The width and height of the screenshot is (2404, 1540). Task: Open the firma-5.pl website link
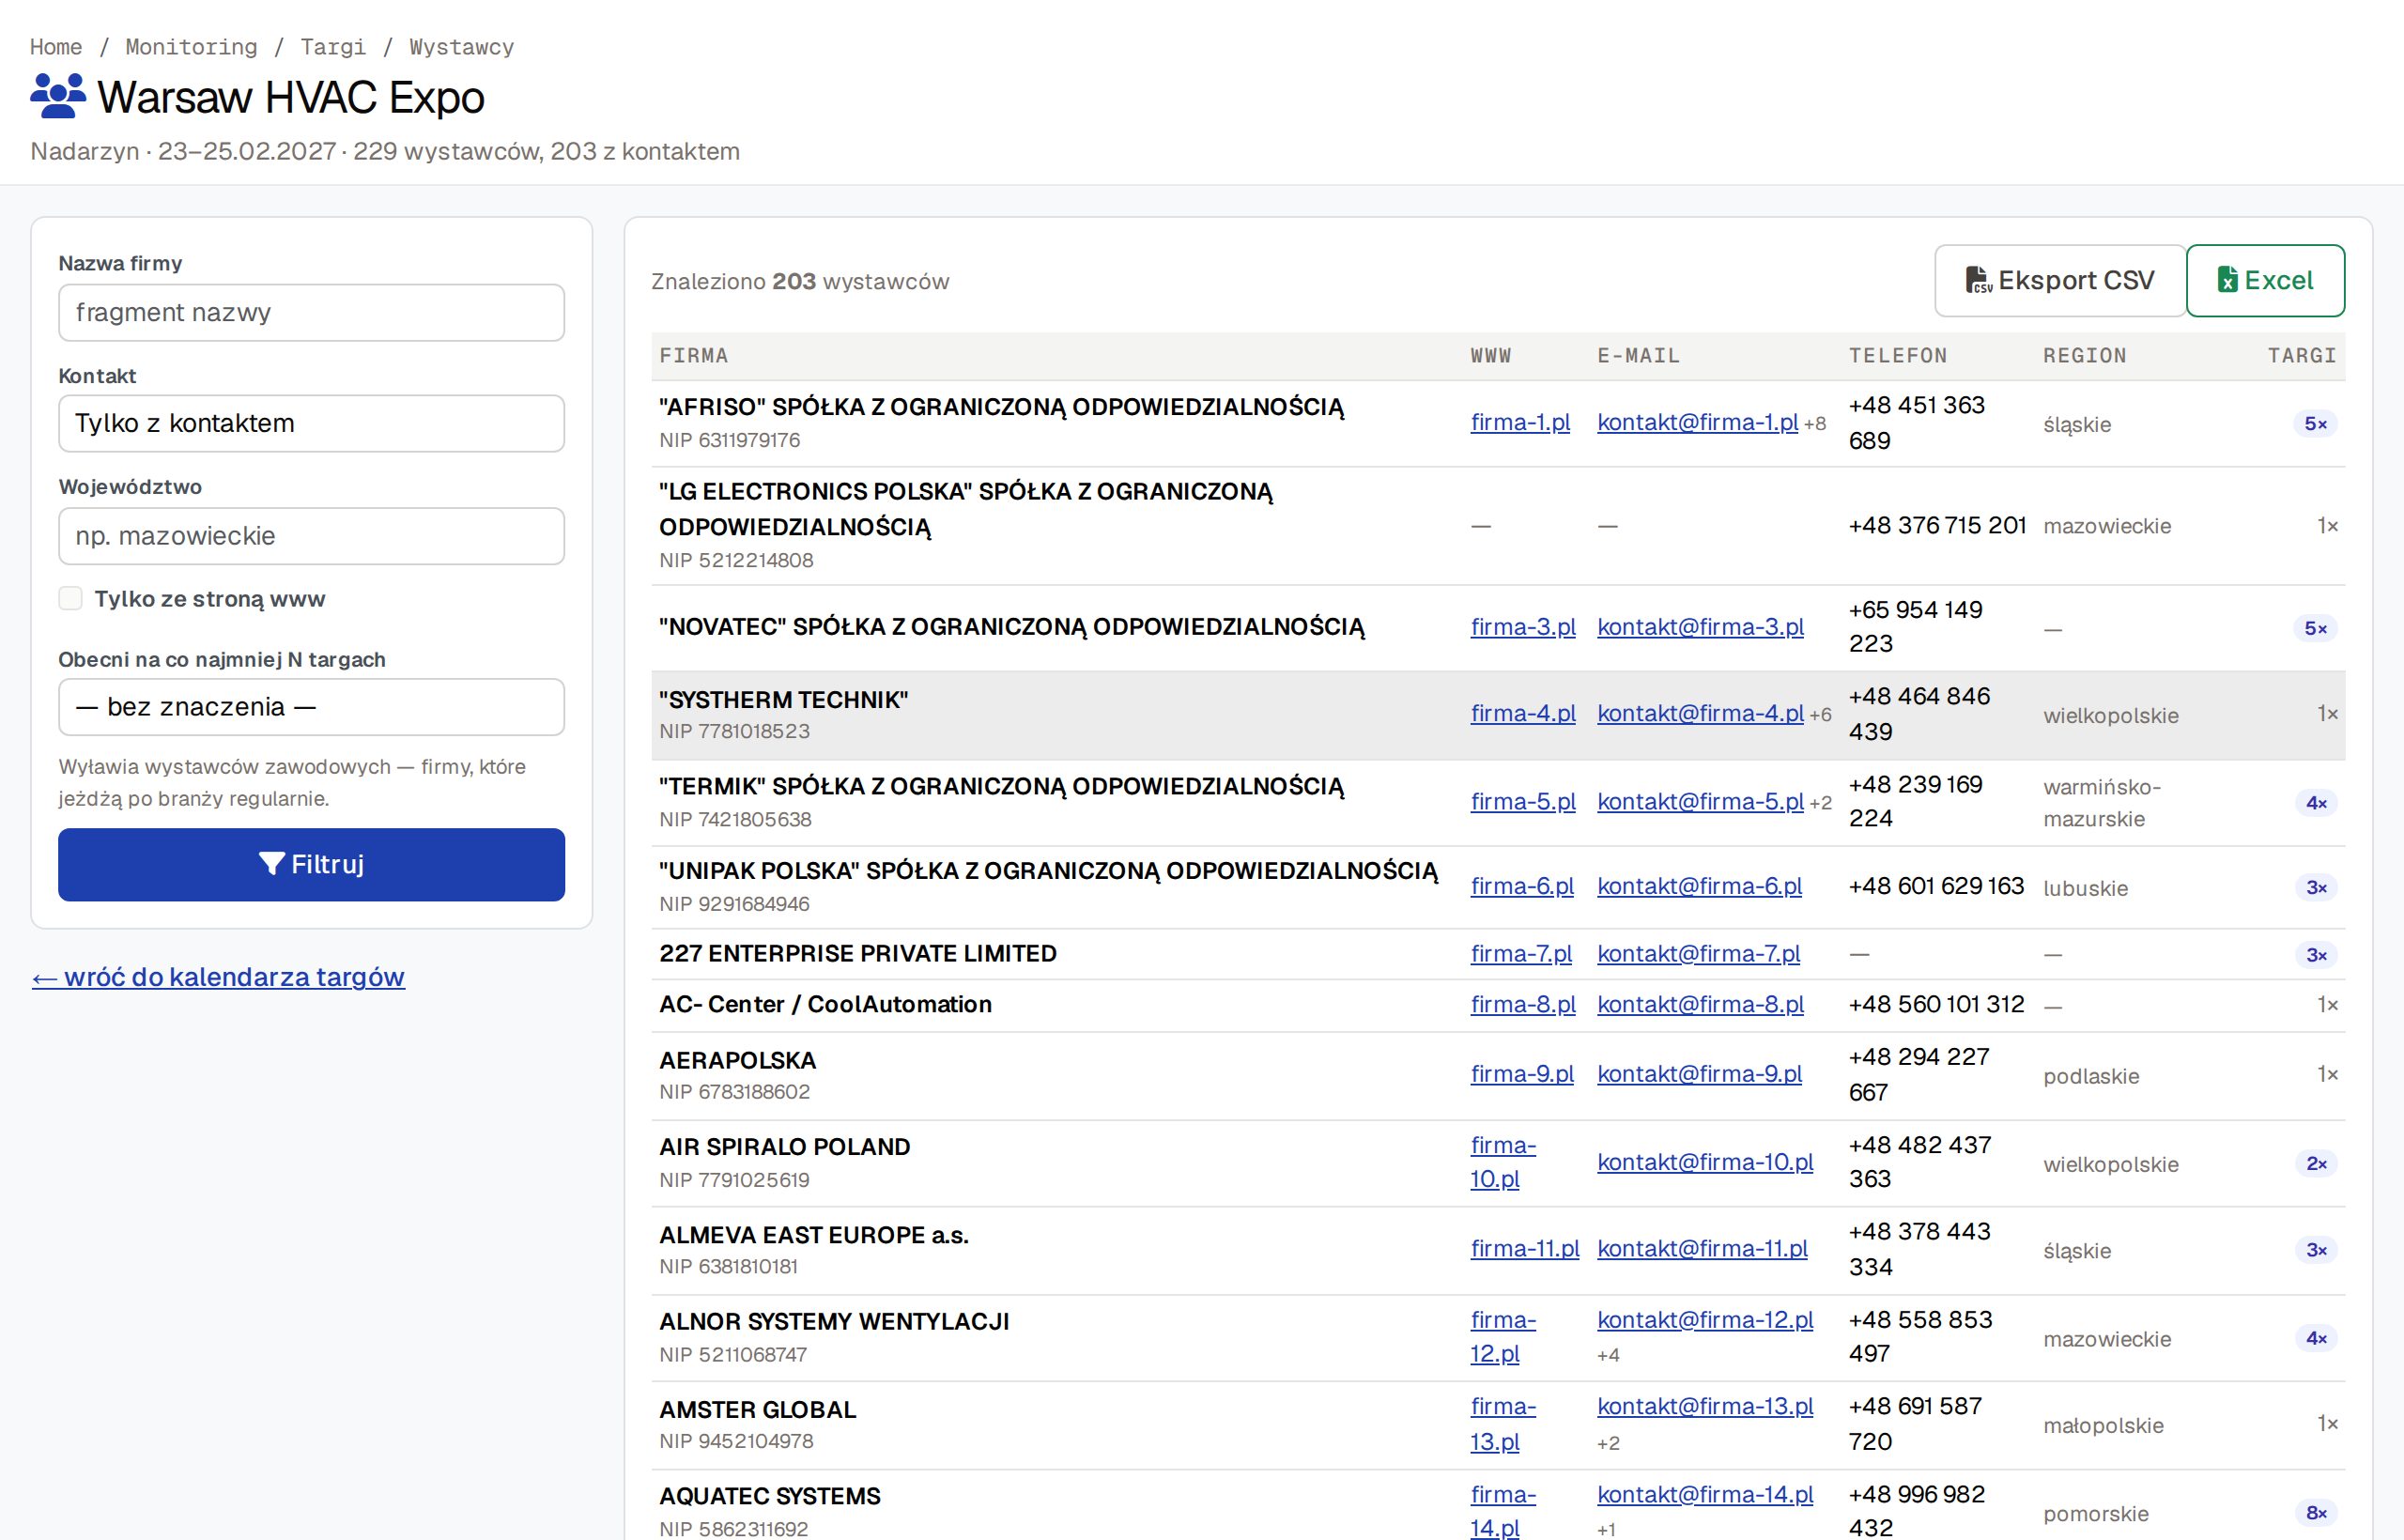coord(1523,801)
